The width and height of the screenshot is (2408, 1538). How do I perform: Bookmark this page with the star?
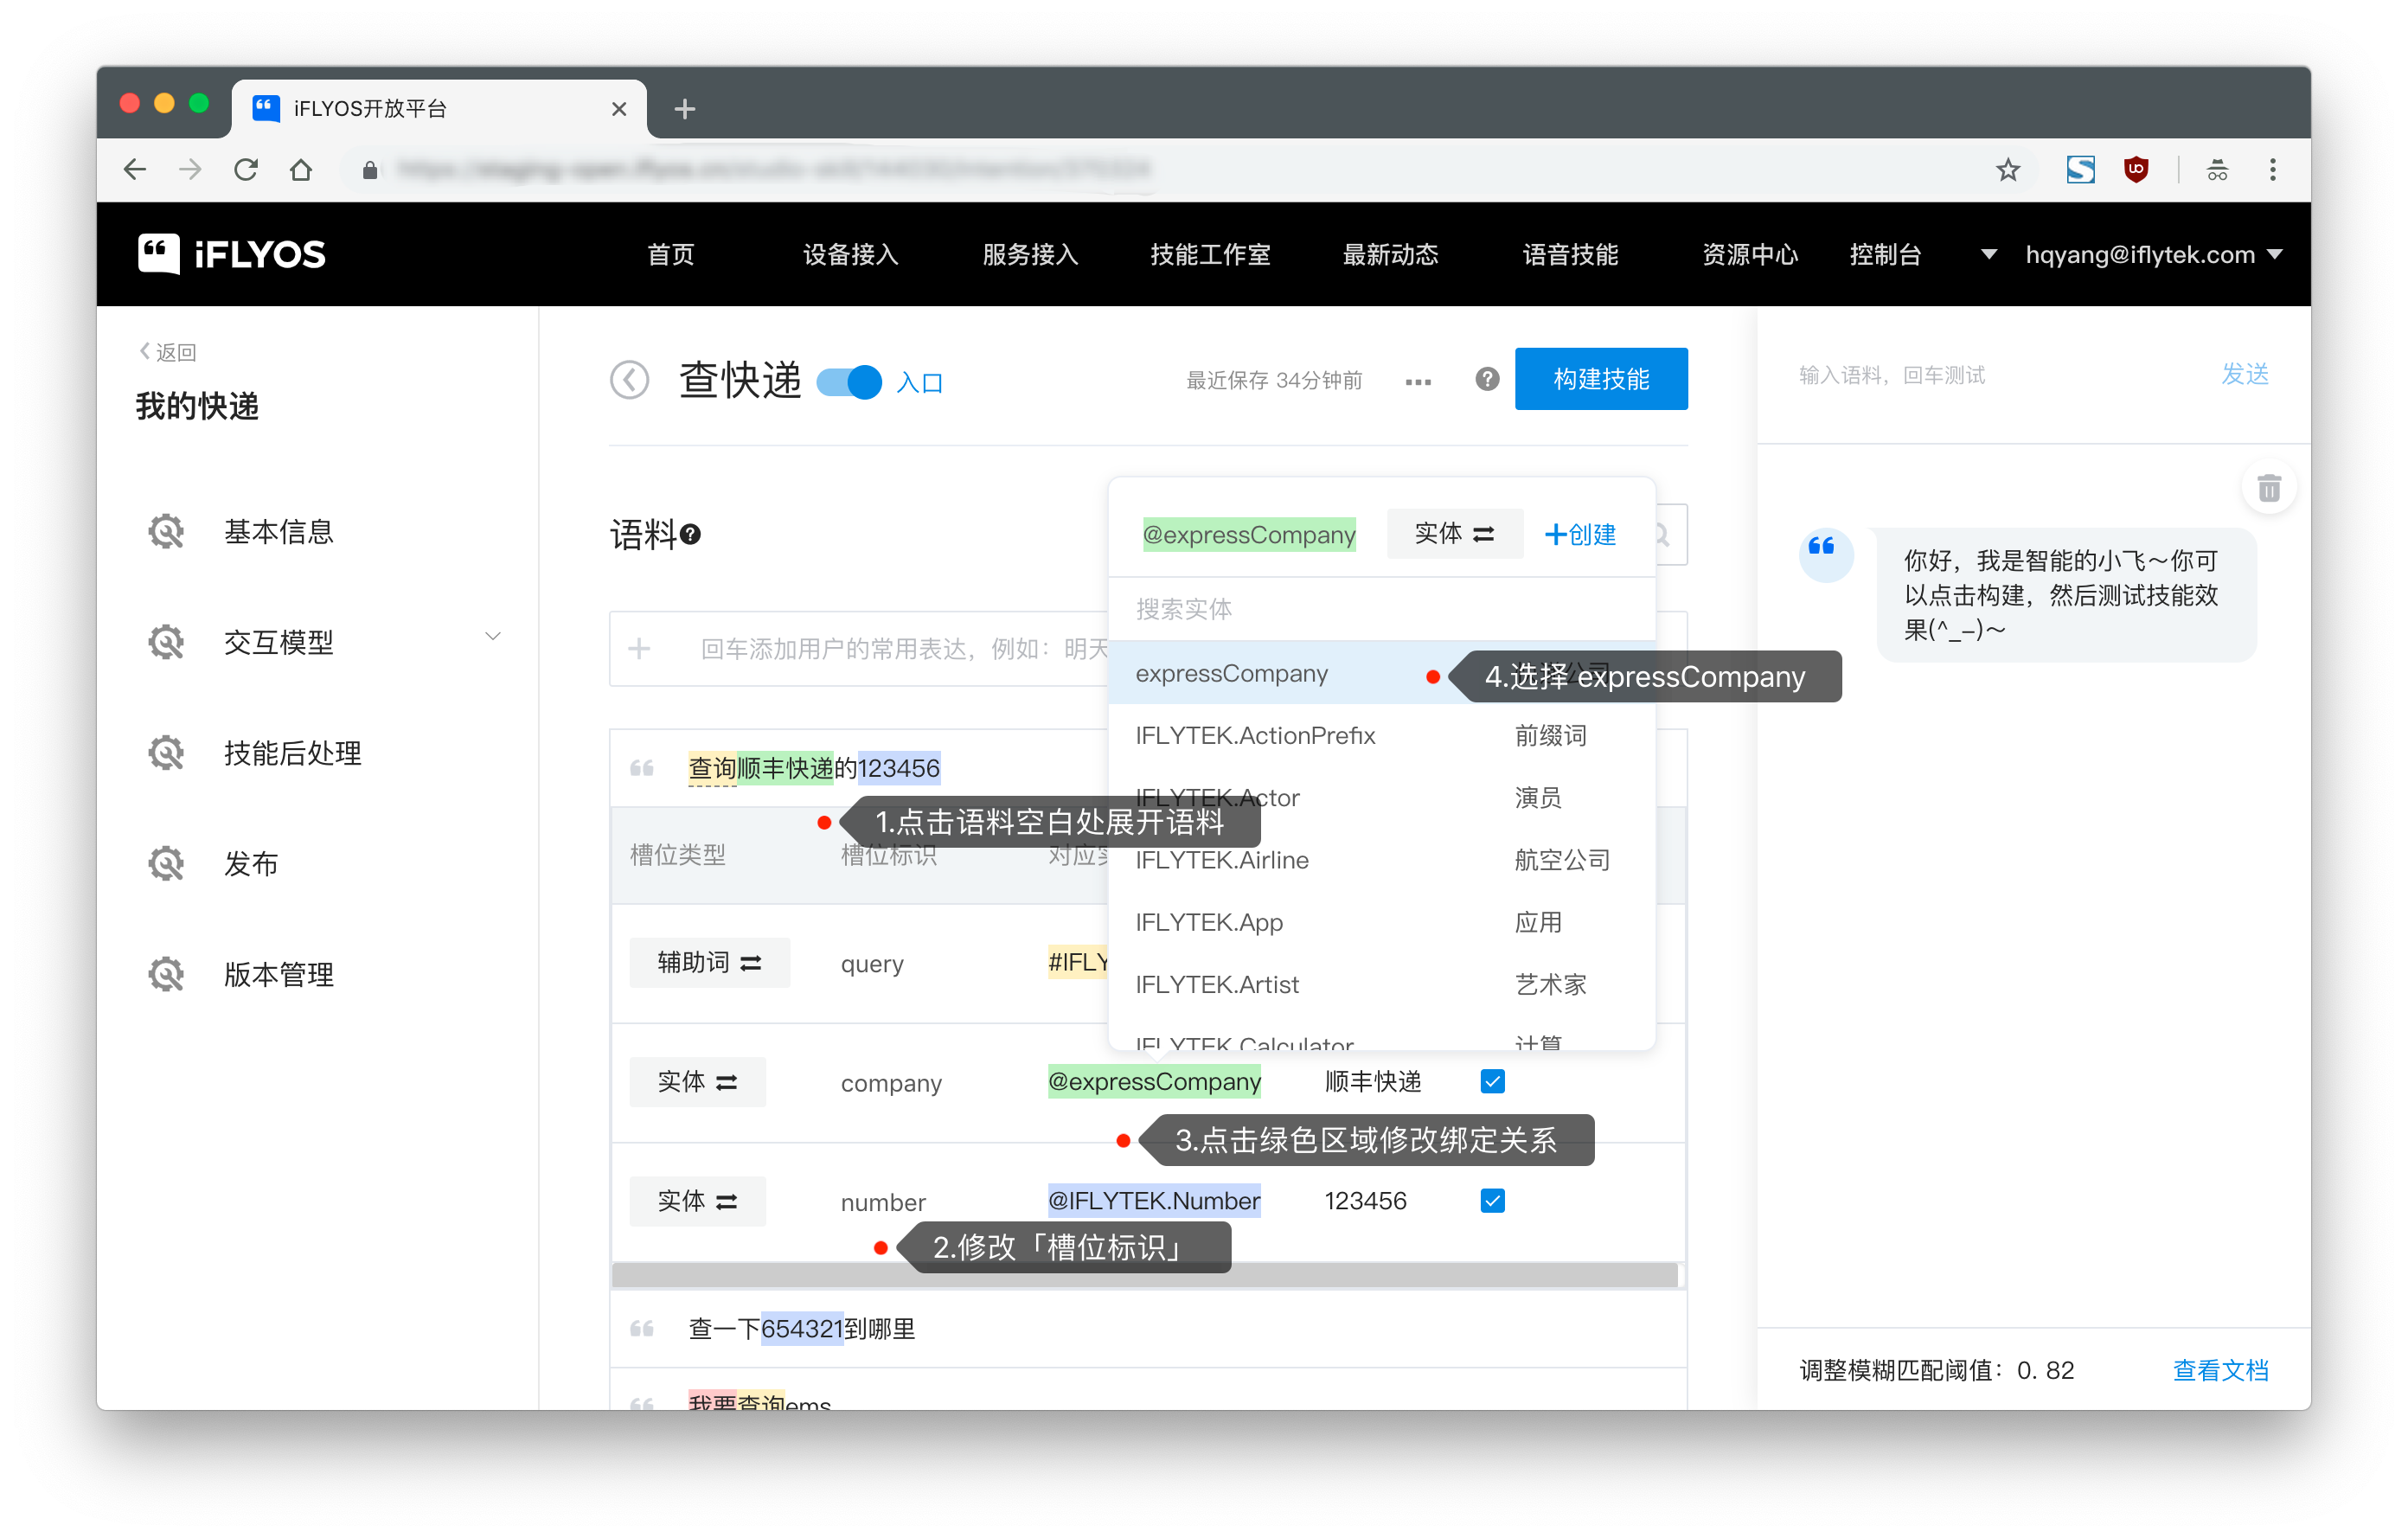pos(2007,169)
